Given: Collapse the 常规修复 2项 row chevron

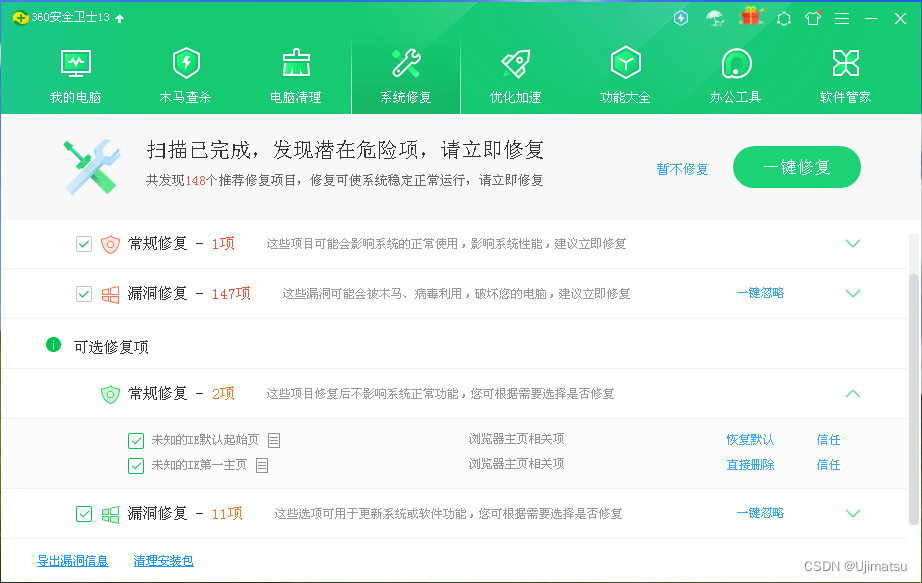Looking at the screenshot, I should (853, 394).
